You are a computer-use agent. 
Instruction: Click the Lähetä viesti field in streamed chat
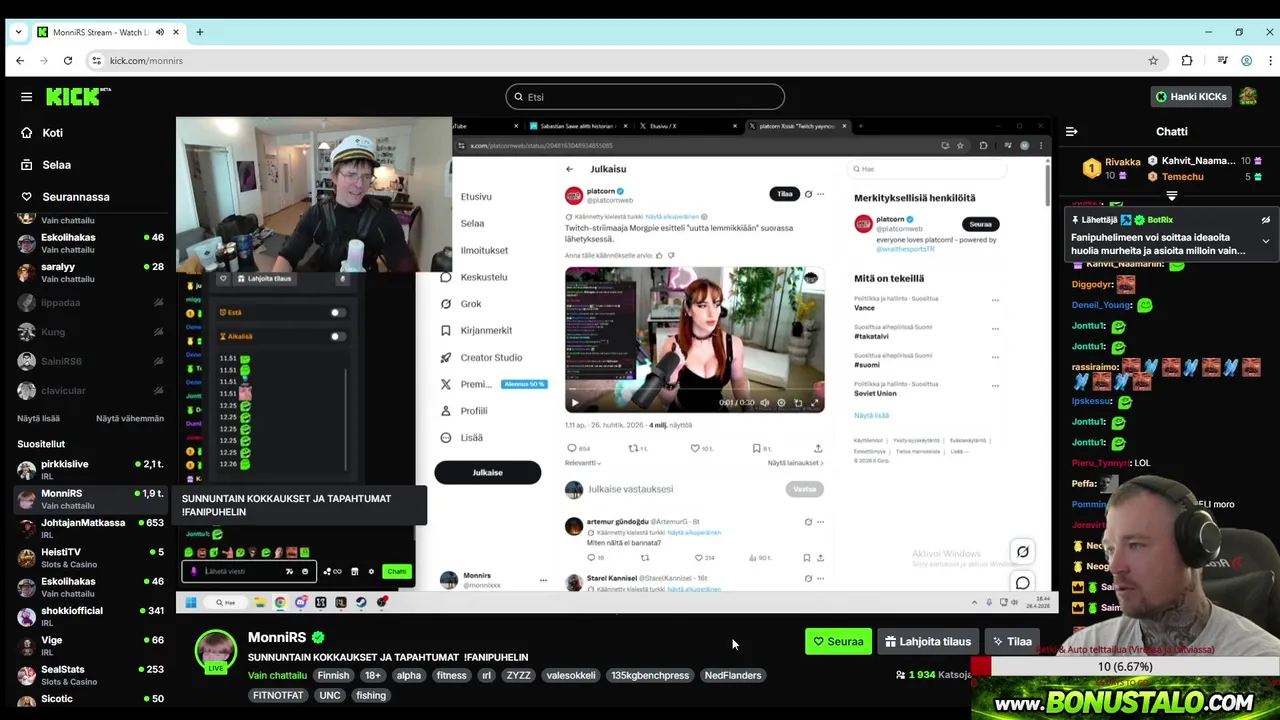(x=248, y=572)
